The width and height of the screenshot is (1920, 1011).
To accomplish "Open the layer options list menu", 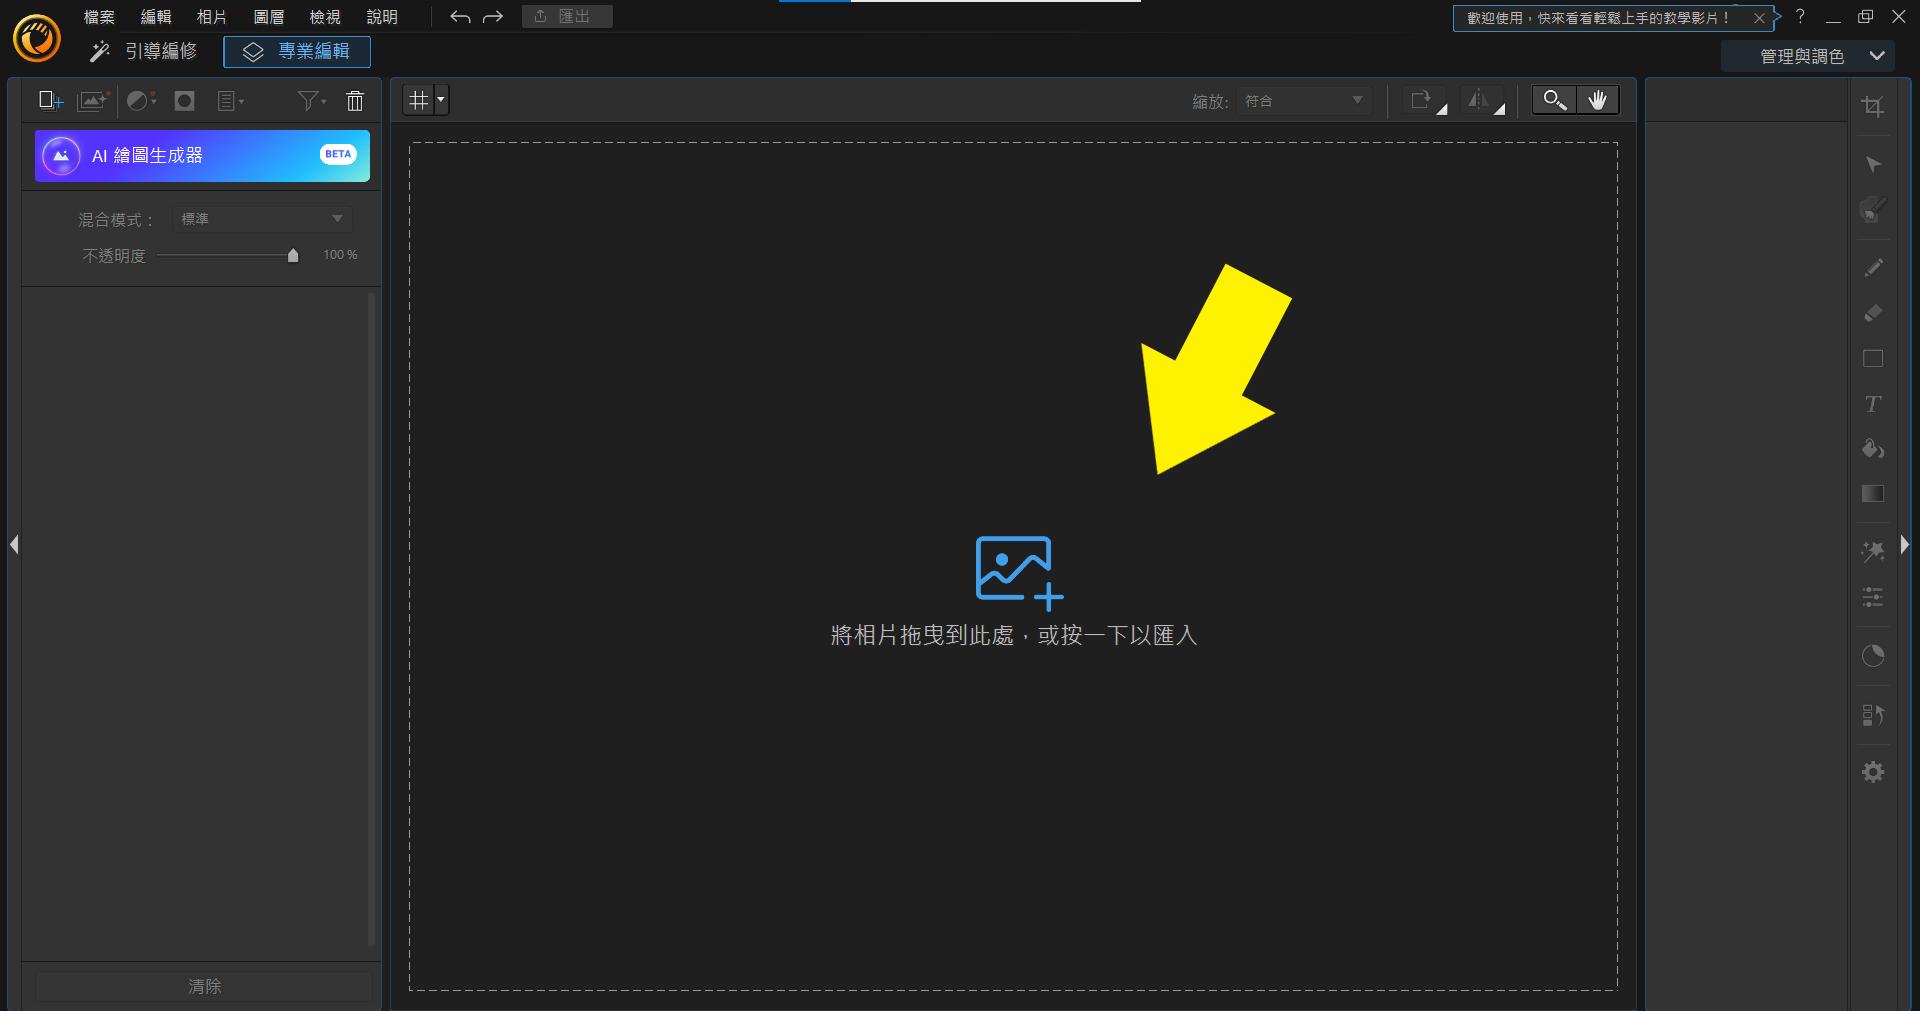I will point(231,101).
